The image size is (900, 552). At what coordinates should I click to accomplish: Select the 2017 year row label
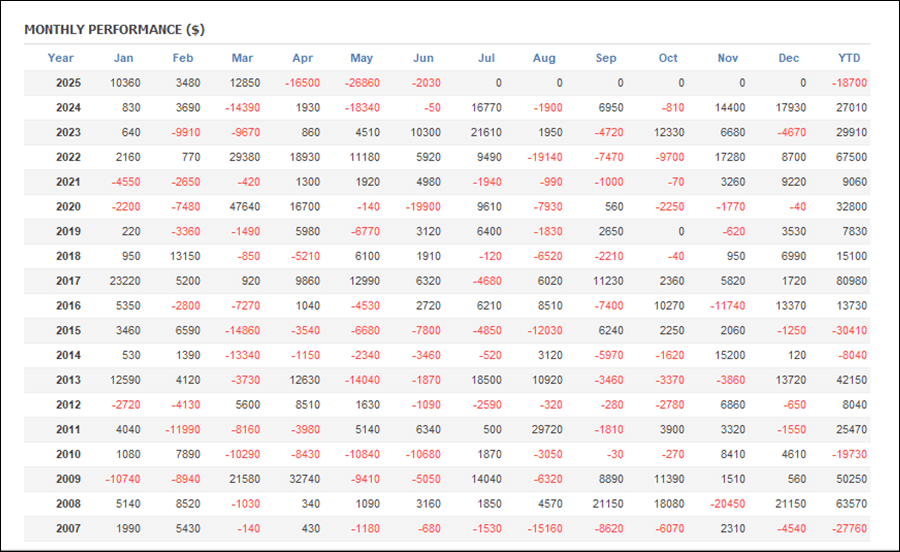click(68, 281)
